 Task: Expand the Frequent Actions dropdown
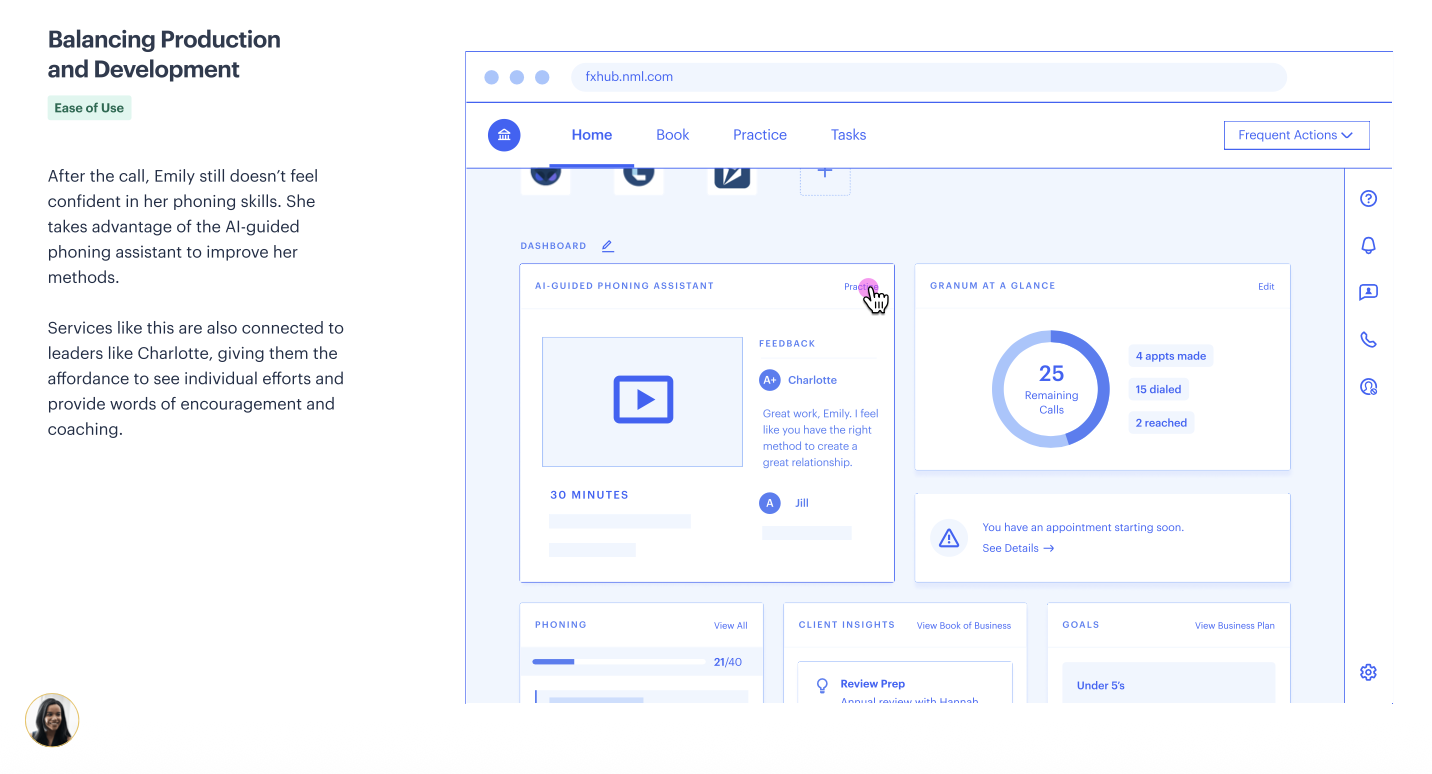[x=1296, y=135]
